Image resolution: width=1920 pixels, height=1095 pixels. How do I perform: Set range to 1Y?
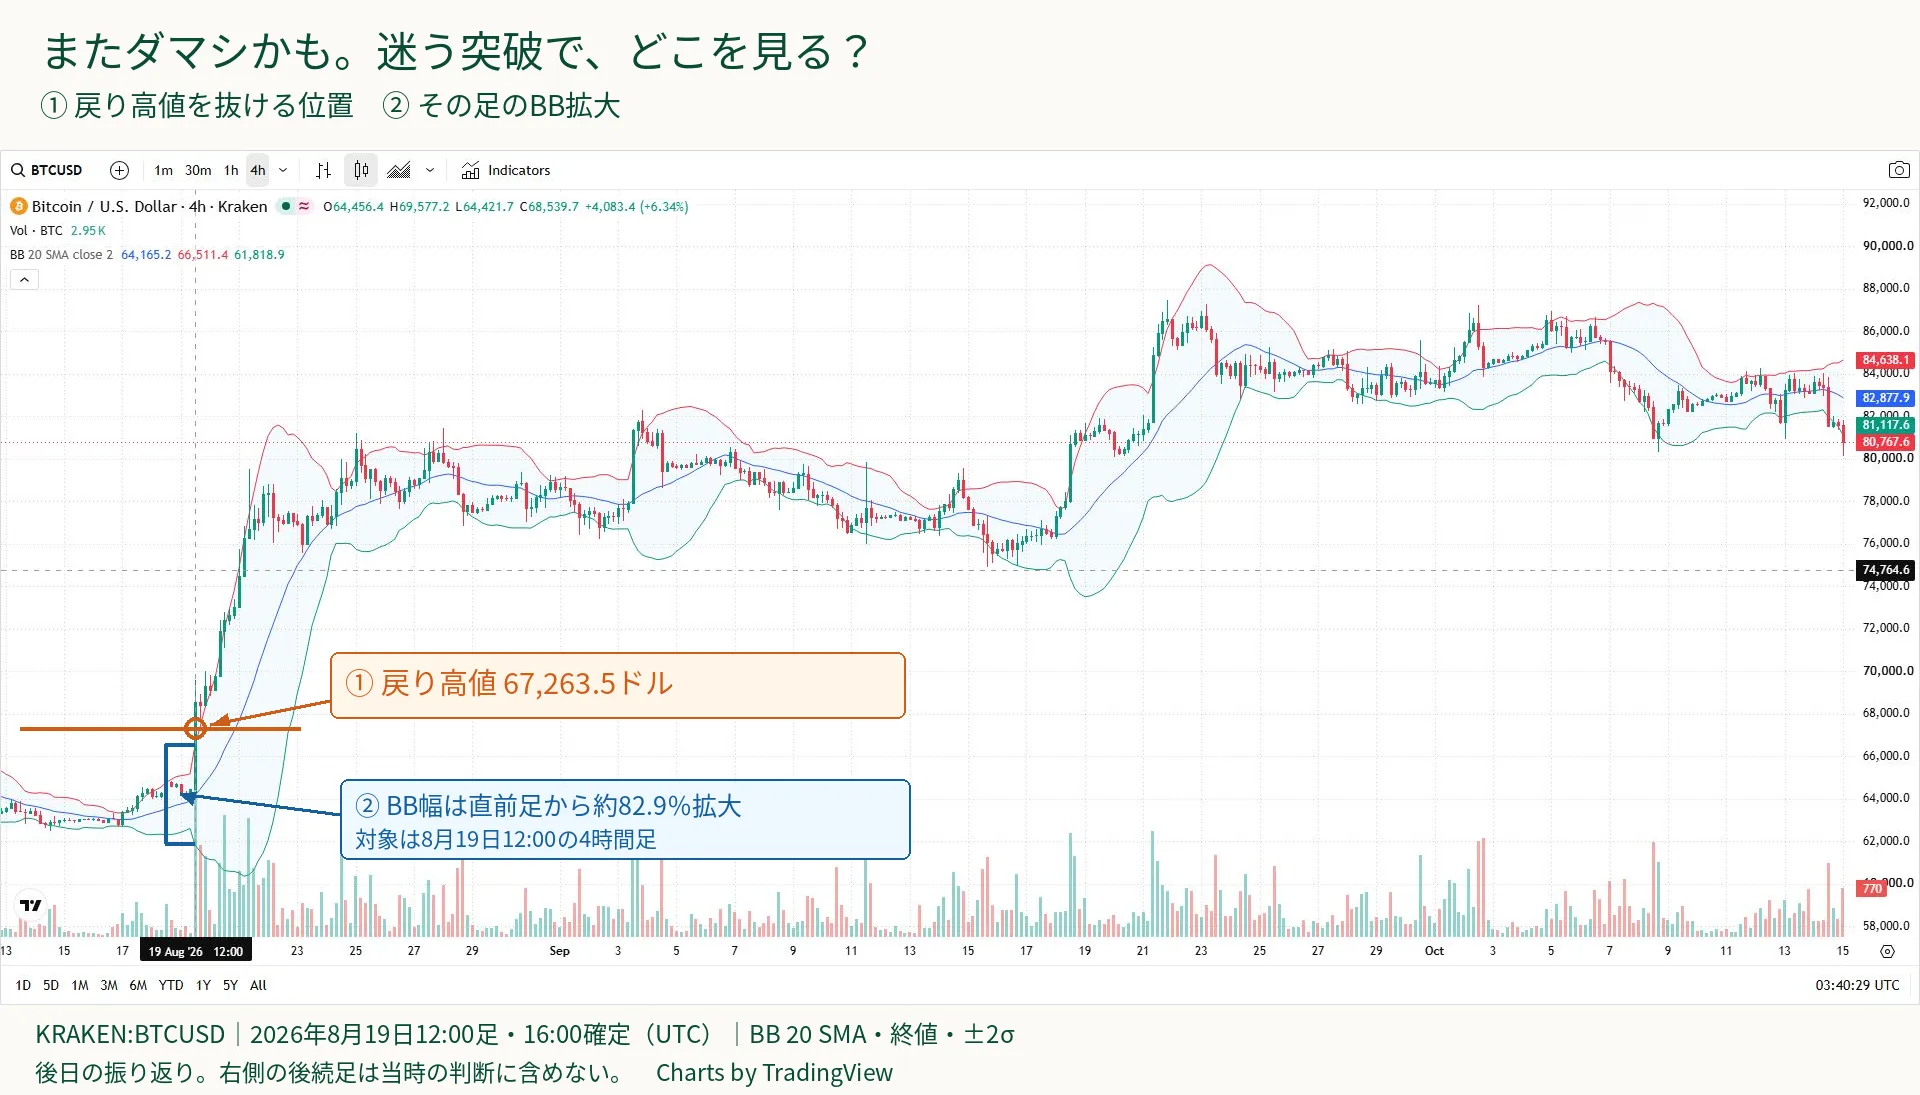[203, 985]
